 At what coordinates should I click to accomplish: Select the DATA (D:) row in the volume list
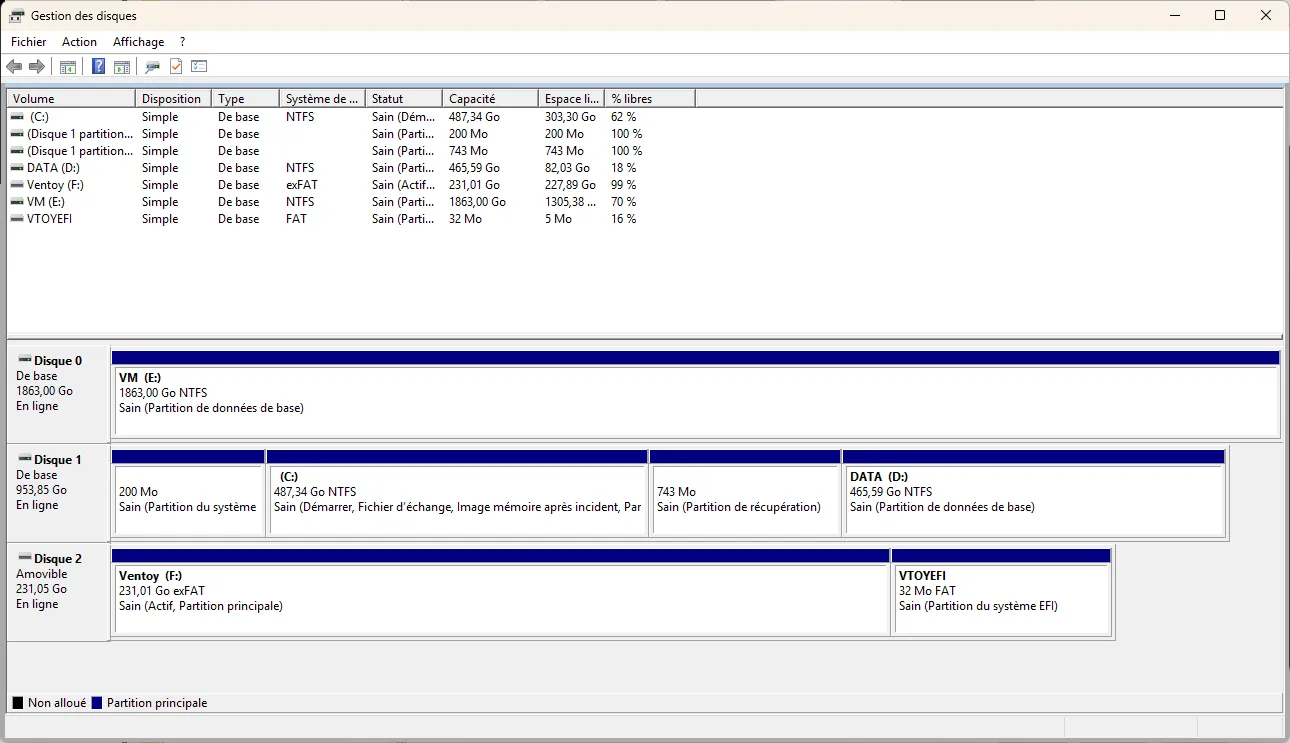[52, 168]
